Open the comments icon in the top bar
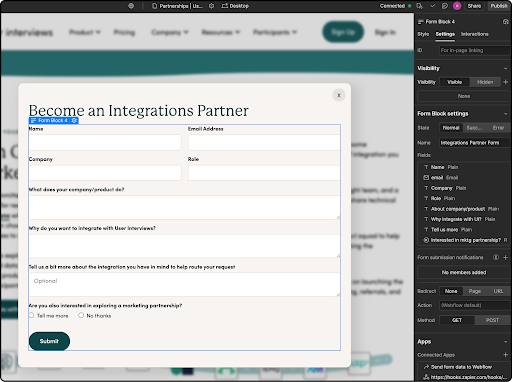 (x=445, y=6)
